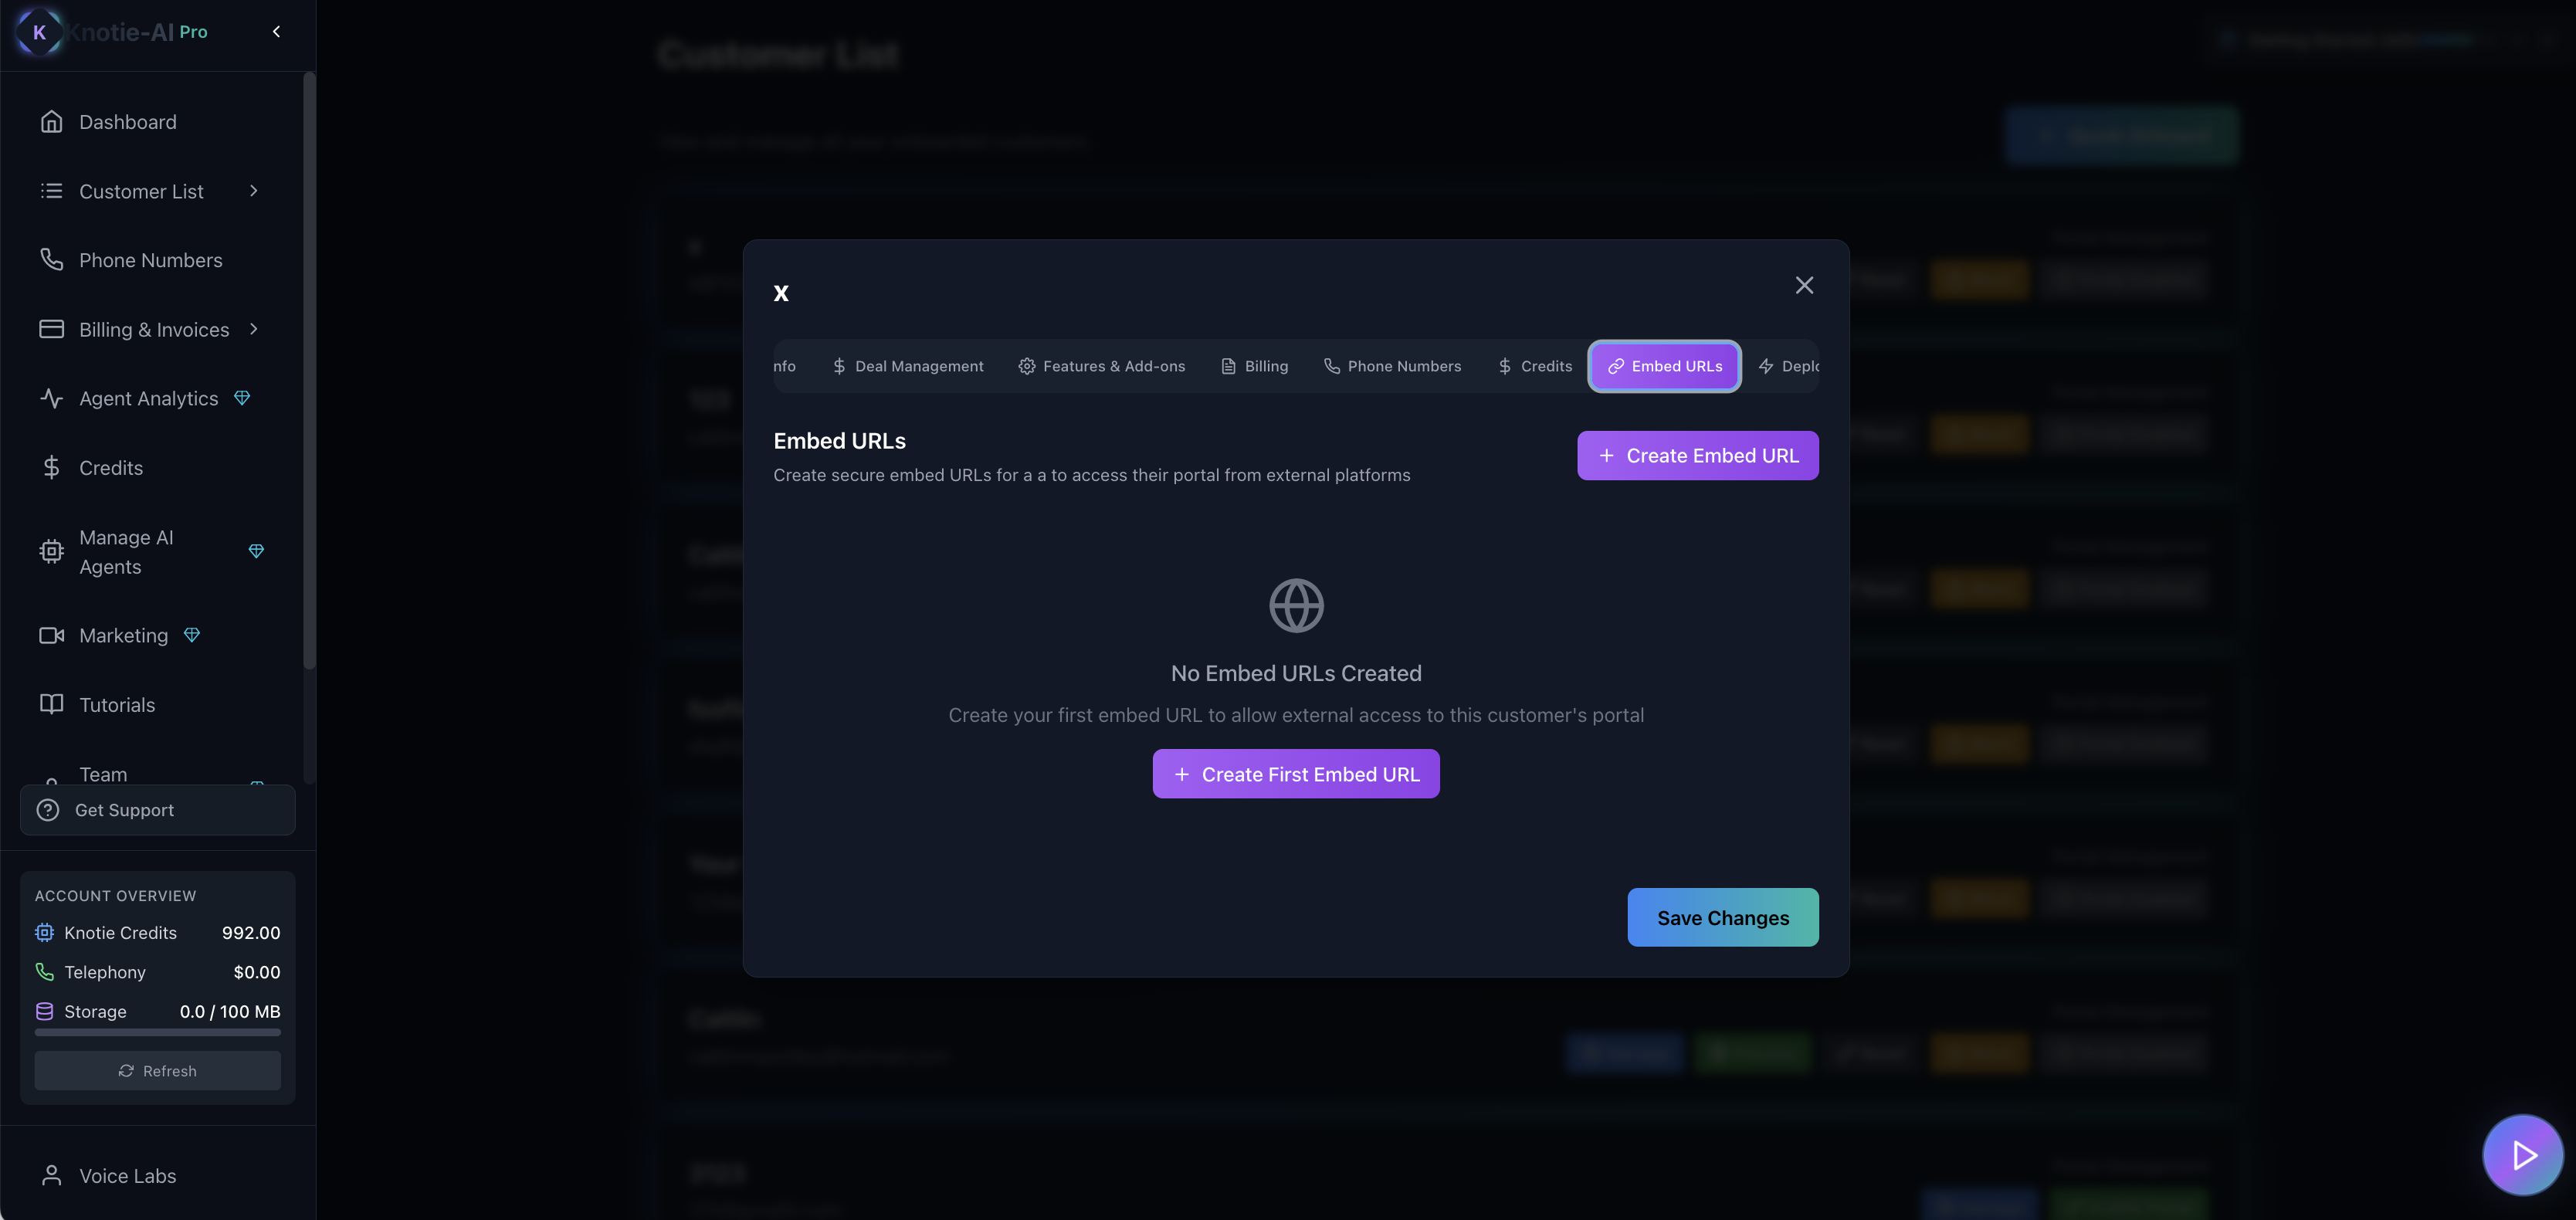The image size is (2576, 1220).
Task: Click Create First Embed URL button
Action: tap(1295, 774)
